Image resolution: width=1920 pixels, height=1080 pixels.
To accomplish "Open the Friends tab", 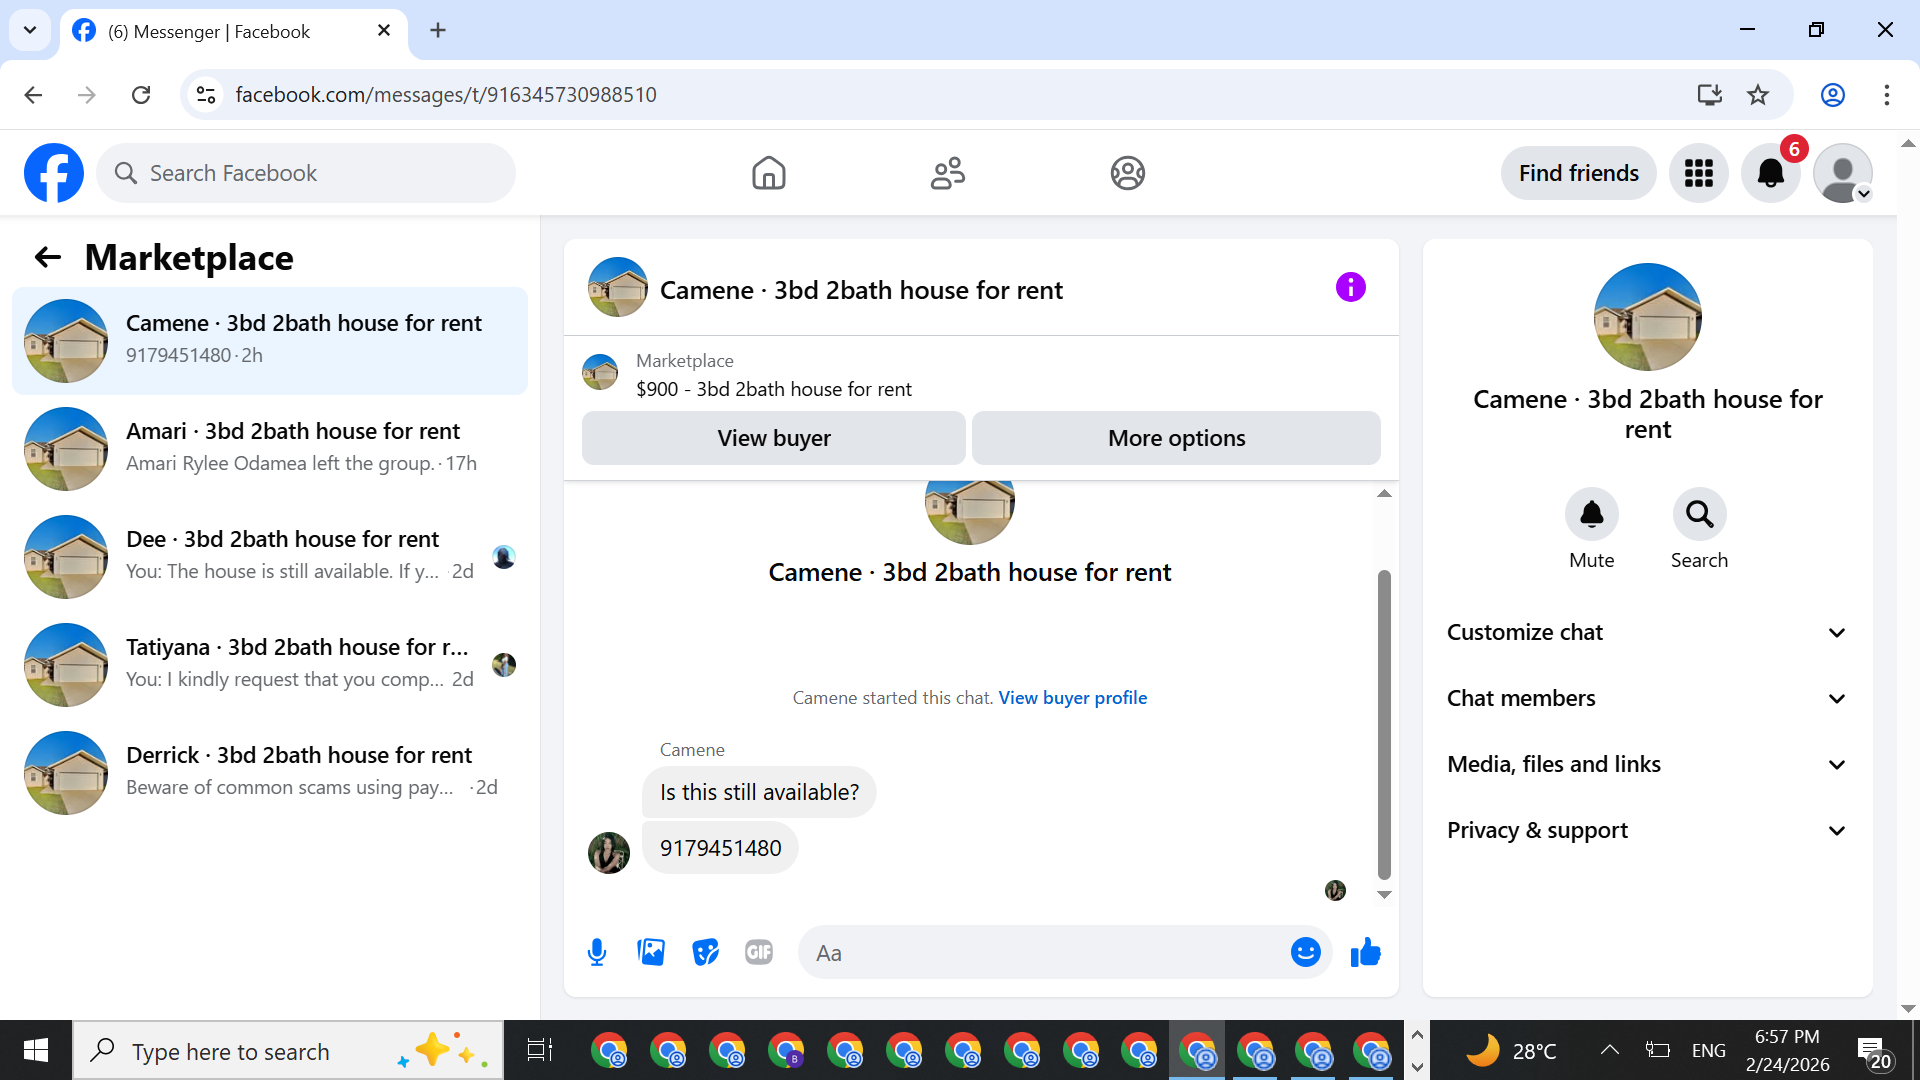I will coord(947,173).
